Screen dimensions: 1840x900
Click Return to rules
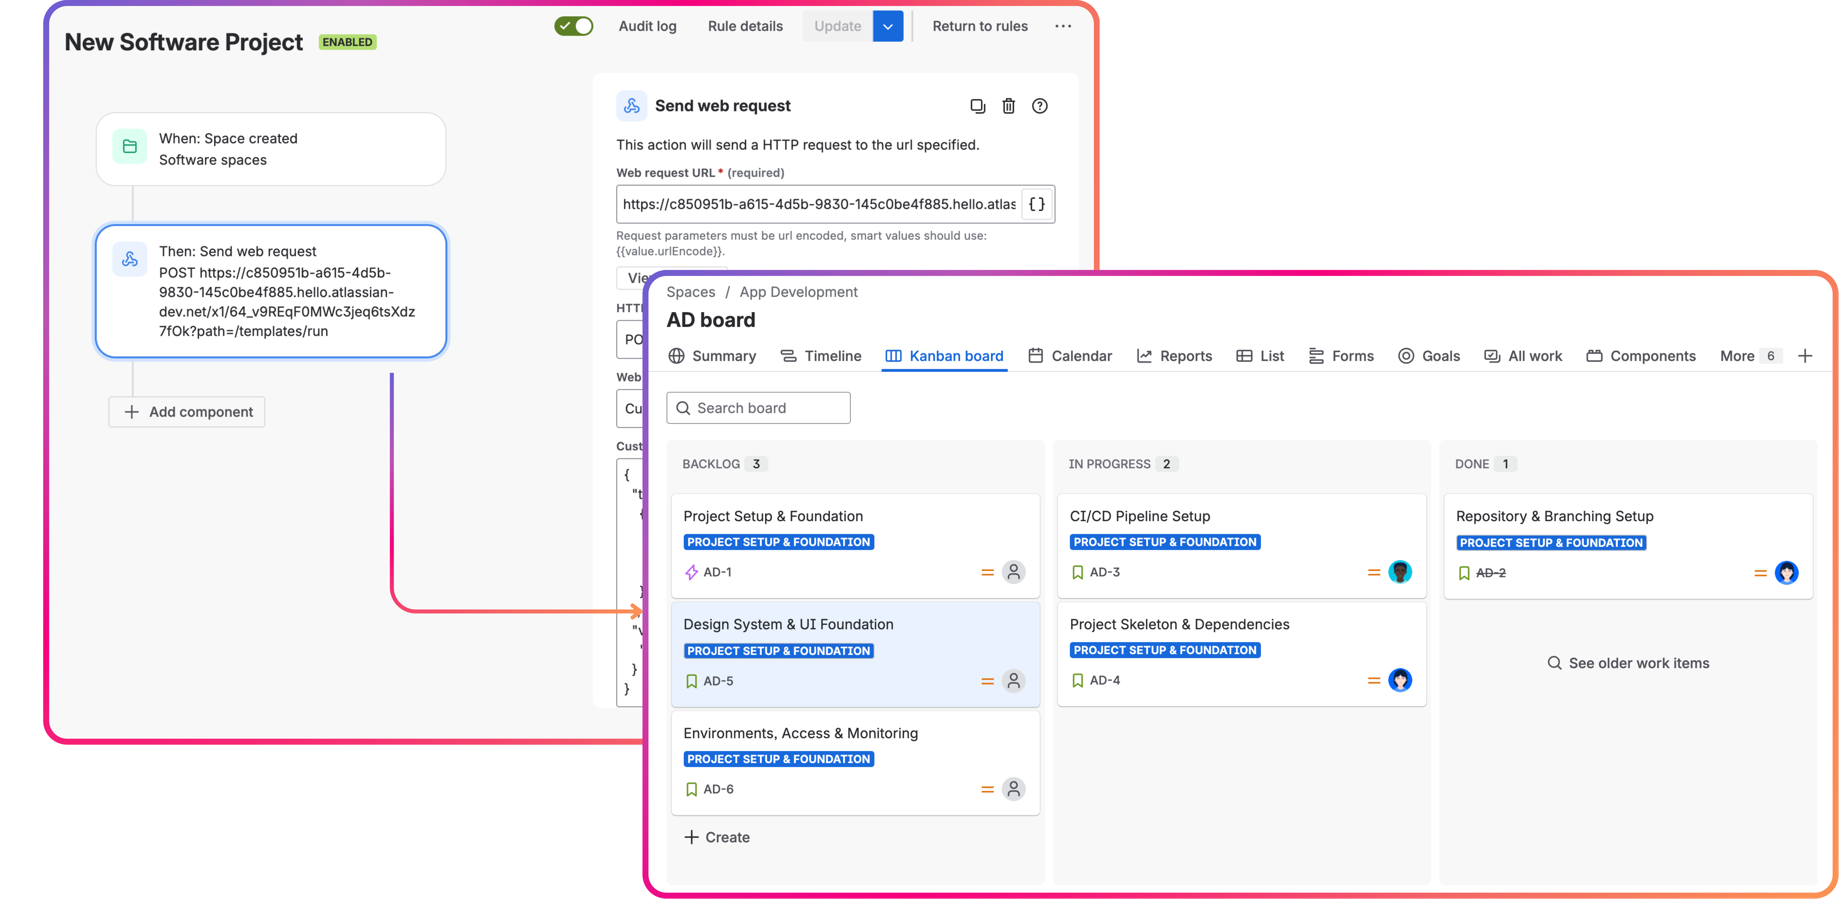(x=980, y=25)
